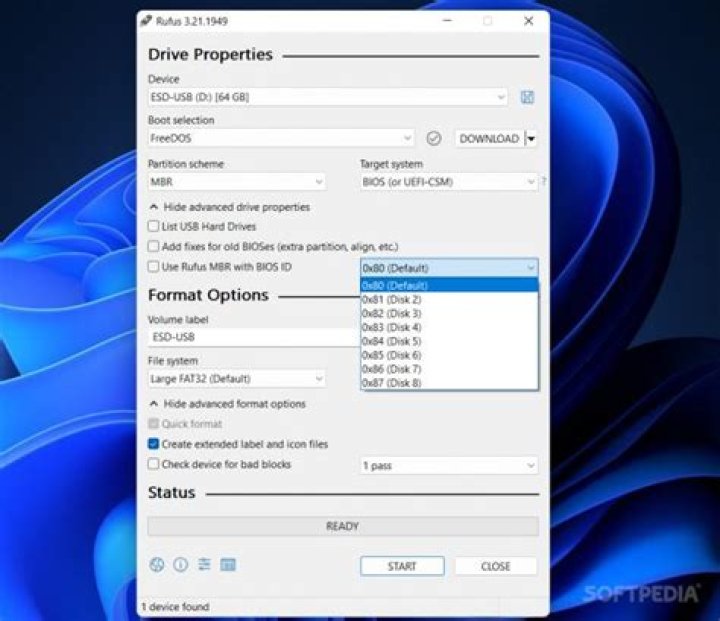The image size is (720, 621).
Task: Click the save drive image icon
Action: click(527, 97)
